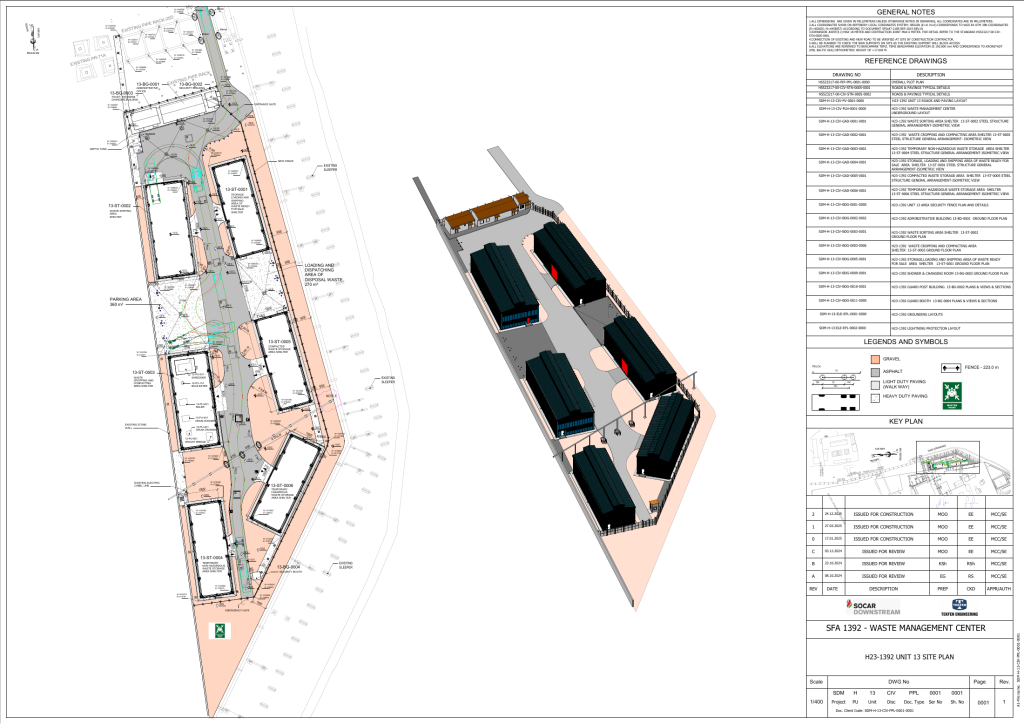Click the Rev. label in title block
The width and height of the screenshot is (1024, 724).
pyautogui.click(x=1004, y=682)
